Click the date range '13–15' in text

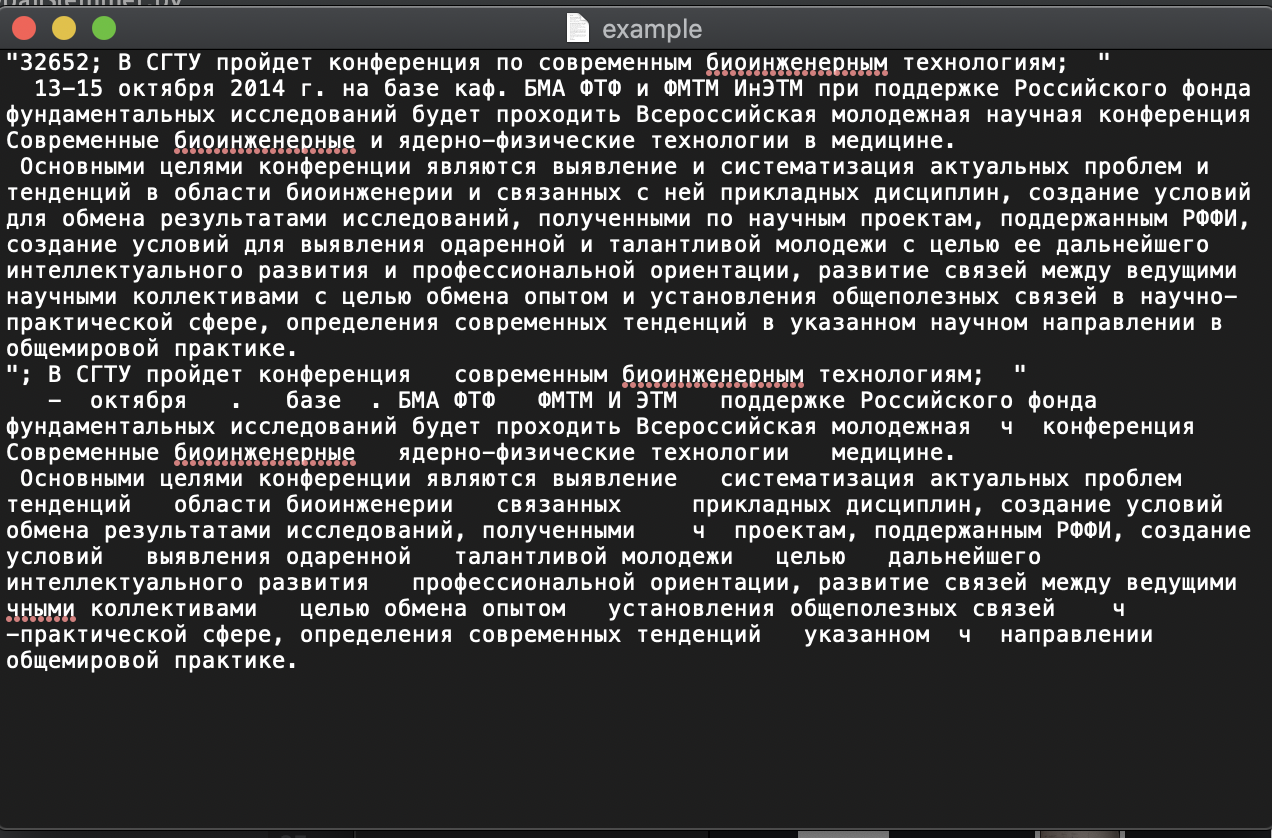(68, 88)
